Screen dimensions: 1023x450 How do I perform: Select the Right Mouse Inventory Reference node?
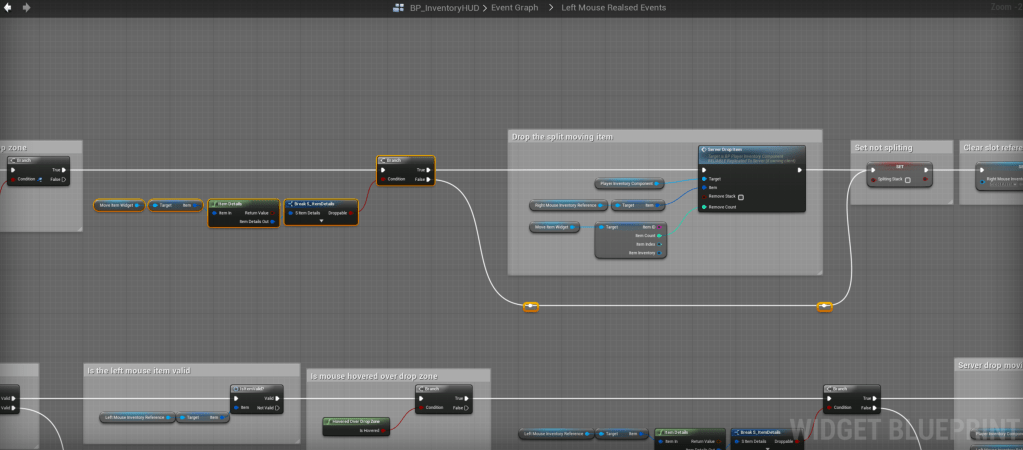coord(568,205)
